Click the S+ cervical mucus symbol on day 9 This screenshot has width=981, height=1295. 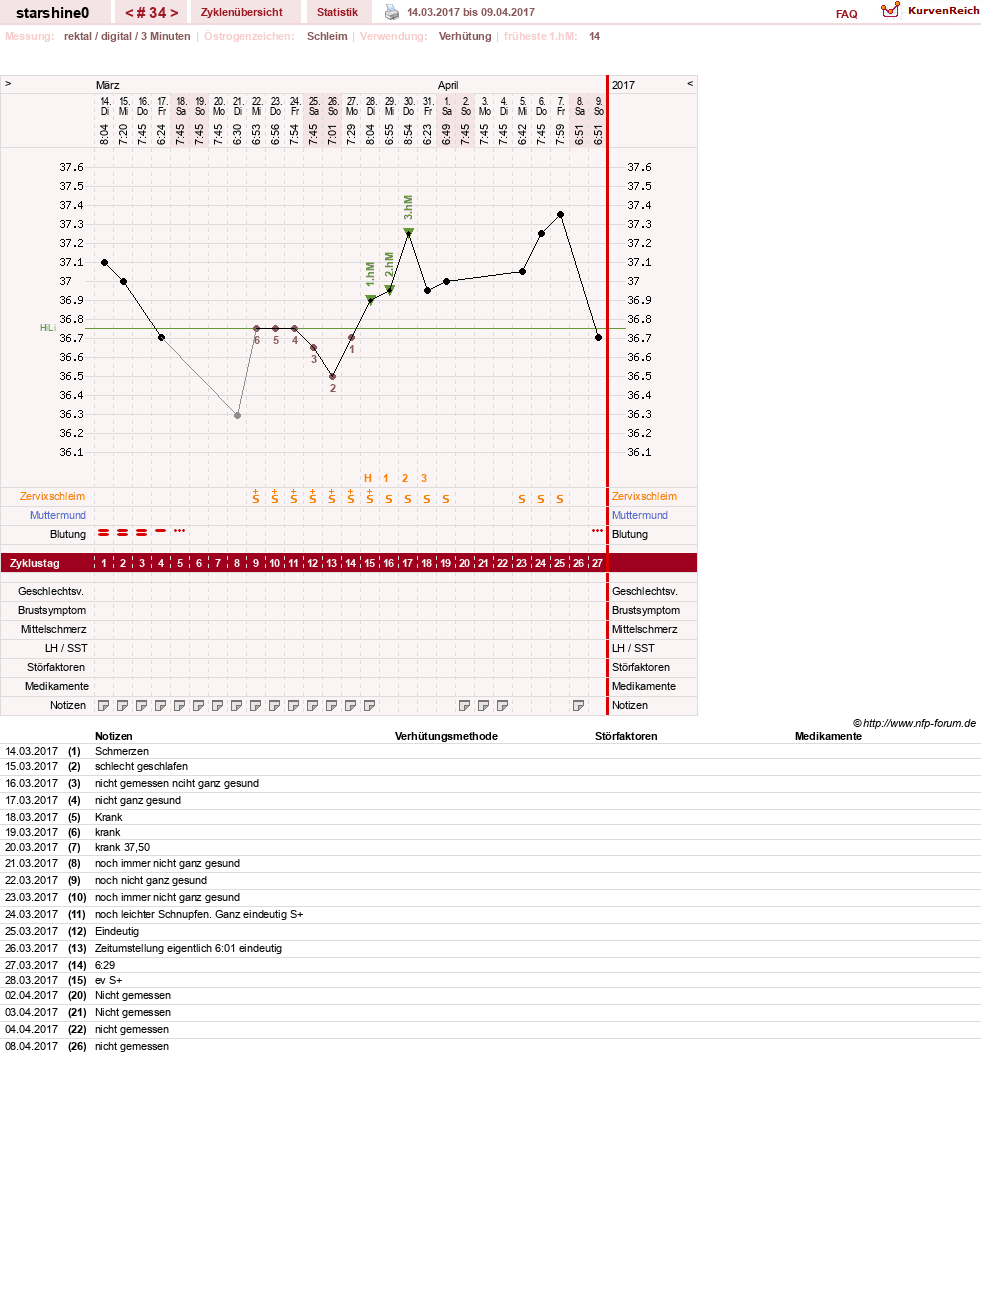pos(256,497)
